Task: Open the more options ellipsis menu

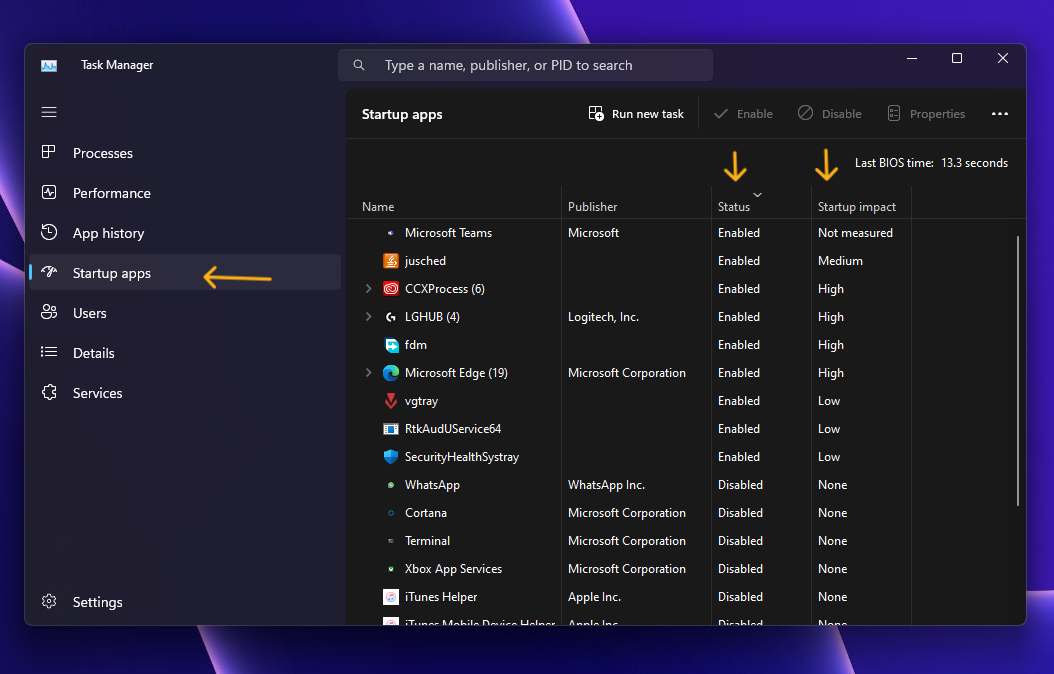Action: point(1000,114)
